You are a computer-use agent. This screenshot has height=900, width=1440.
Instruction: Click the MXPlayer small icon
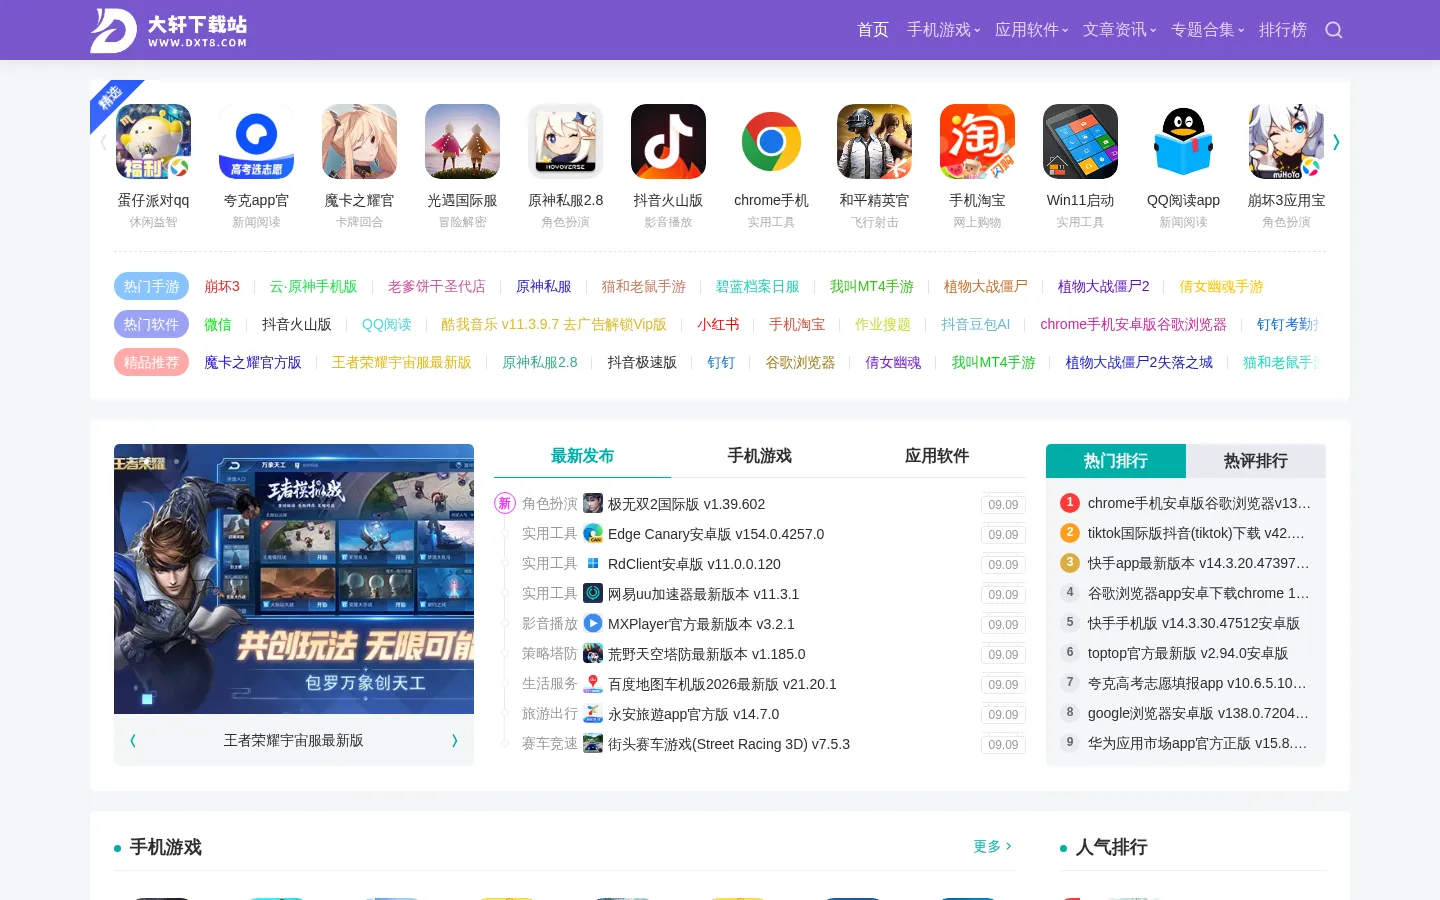[x=593, y=623]
